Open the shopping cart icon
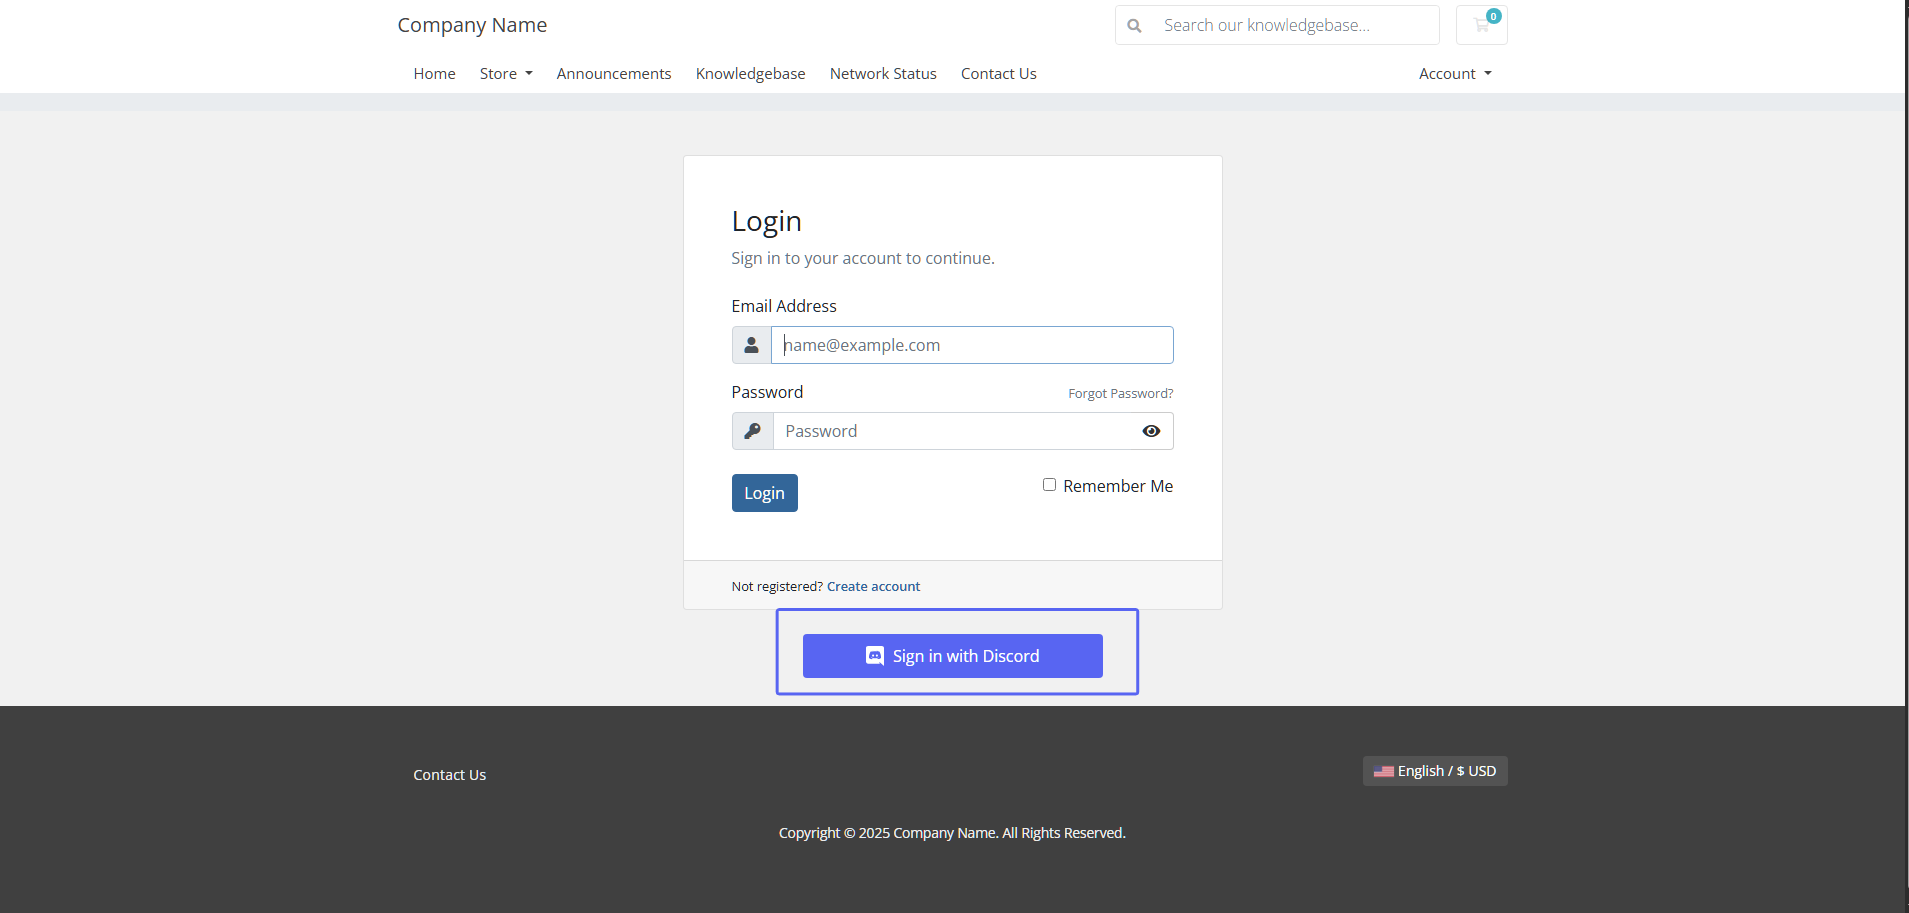 coord(1482,25)
